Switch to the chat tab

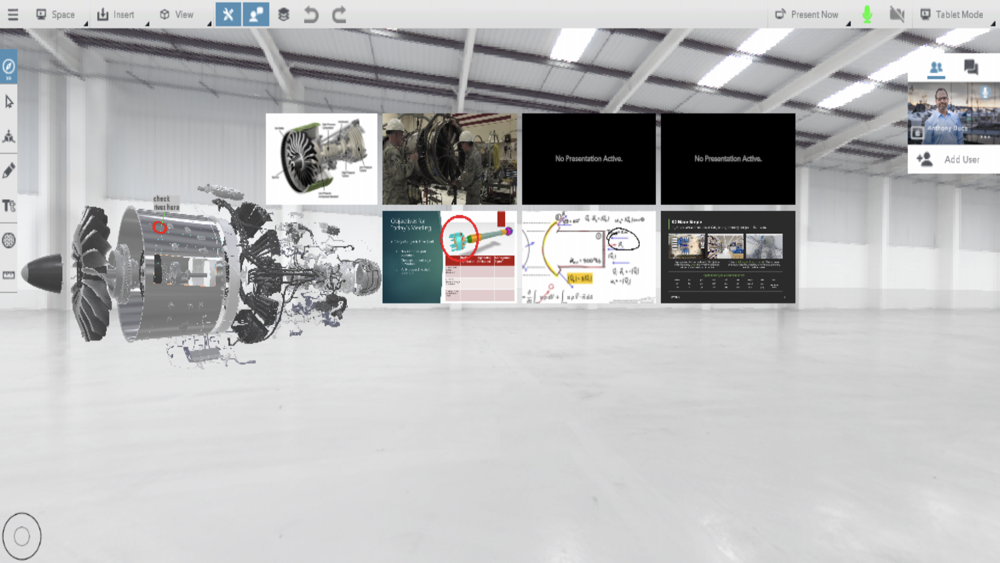point(971,67)
